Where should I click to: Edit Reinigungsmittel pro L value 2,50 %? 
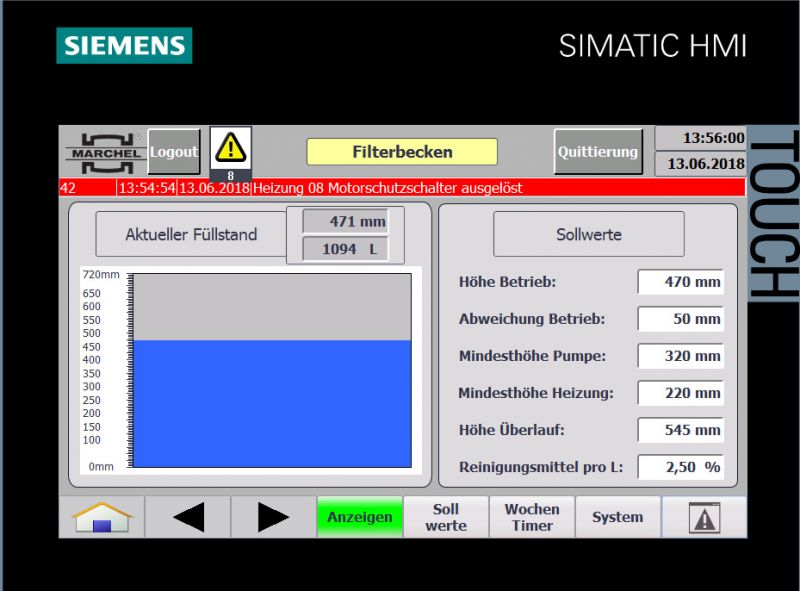(x=681, y=467)
